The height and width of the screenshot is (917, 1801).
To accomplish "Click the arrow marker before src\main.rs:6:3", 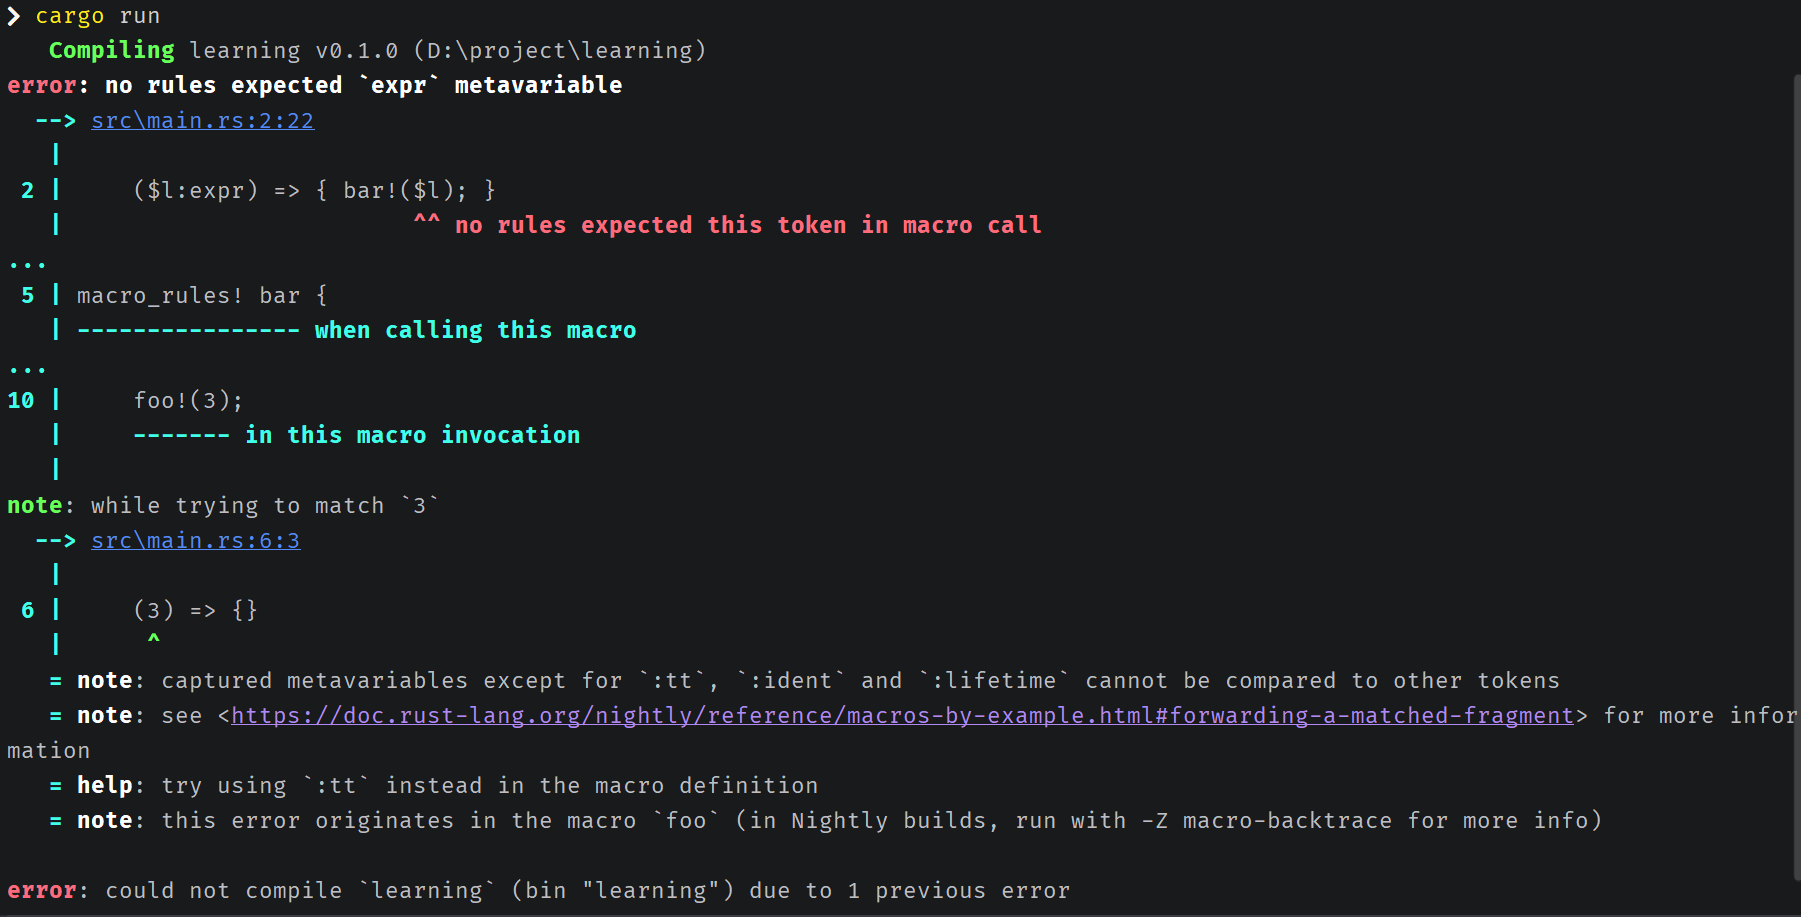I will click(56, 541).
